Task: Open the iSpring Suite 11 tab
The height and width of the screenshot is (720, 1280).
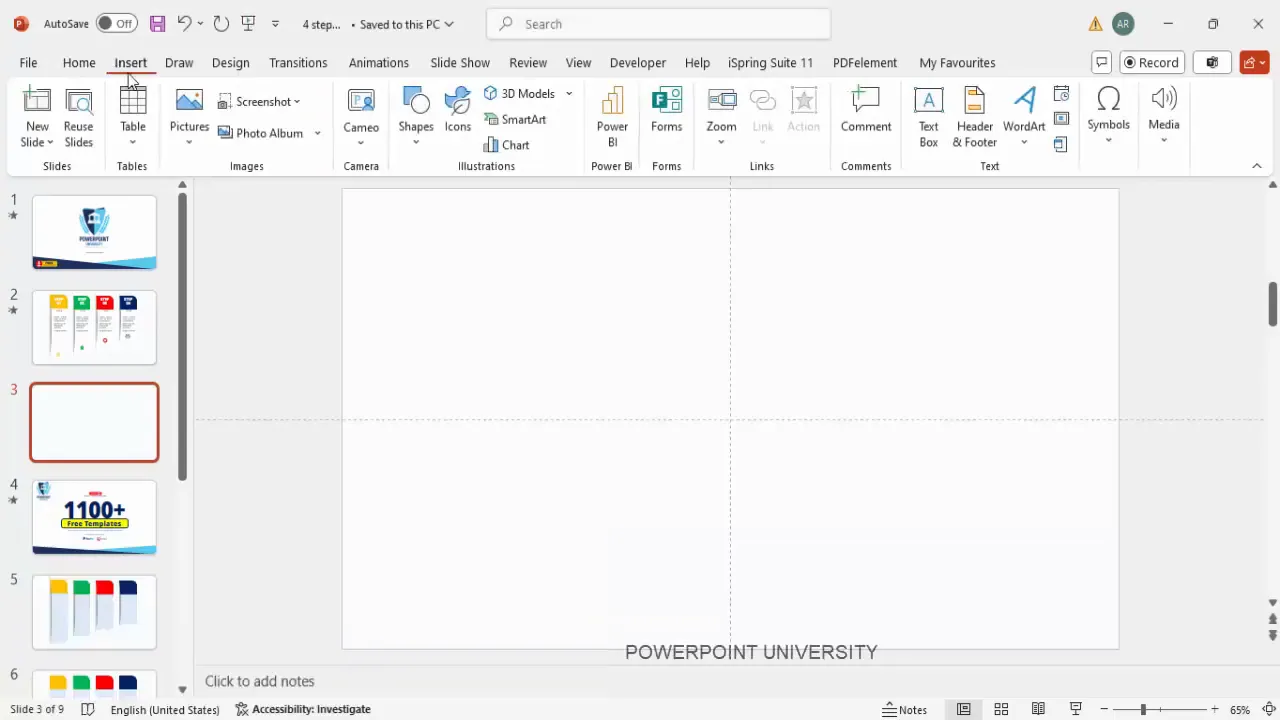Action: pos(770,62)
